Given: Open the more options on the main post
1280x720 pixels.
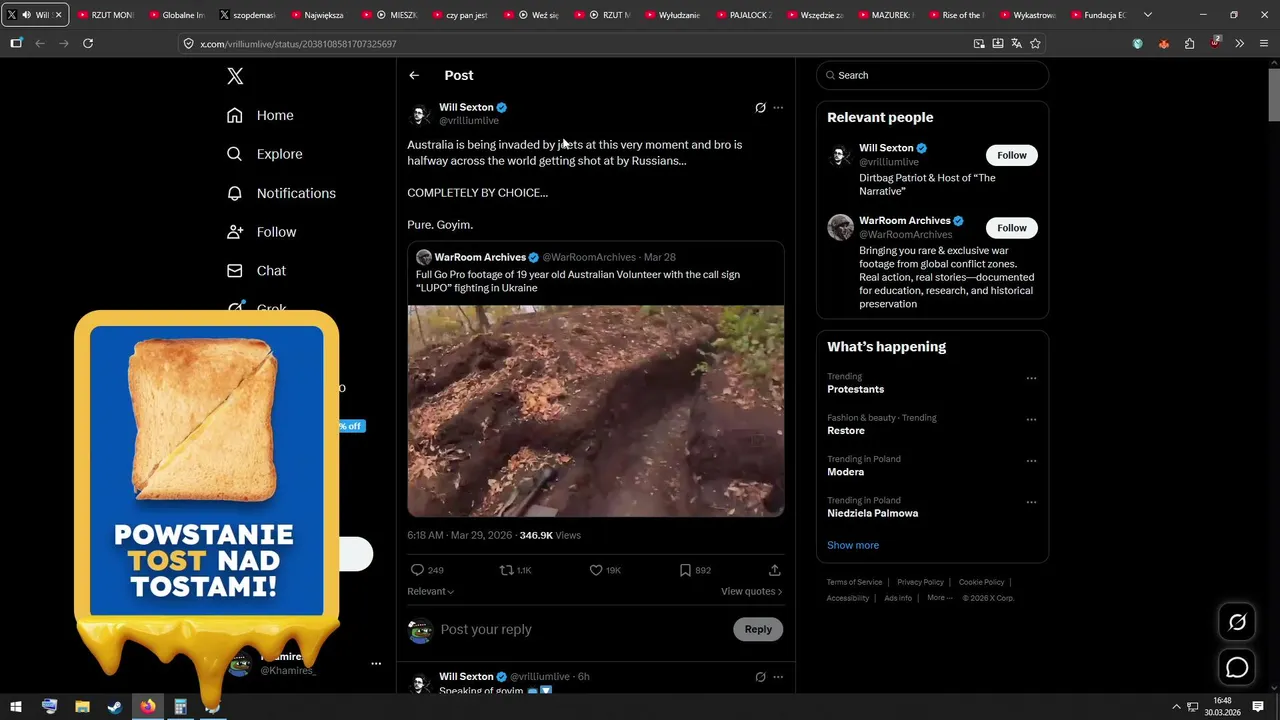Looking at the screenshot, I should (x=778, y=107).
